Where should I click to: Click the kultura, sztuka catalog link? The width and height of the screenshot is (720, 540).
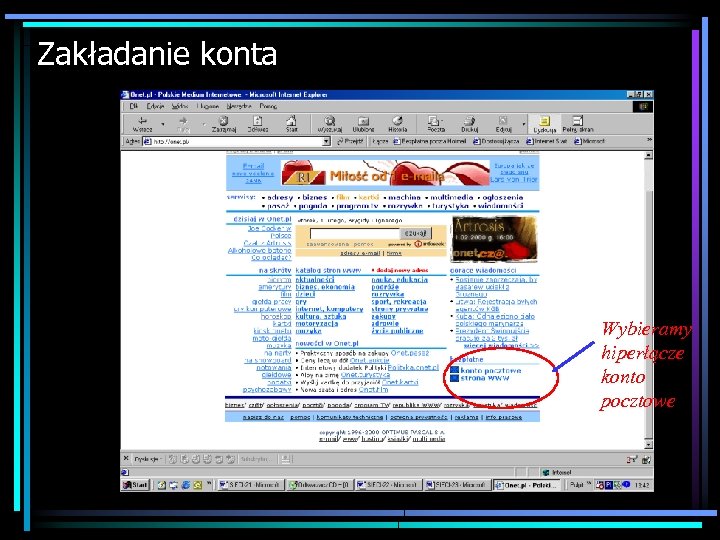pos(321,316)
